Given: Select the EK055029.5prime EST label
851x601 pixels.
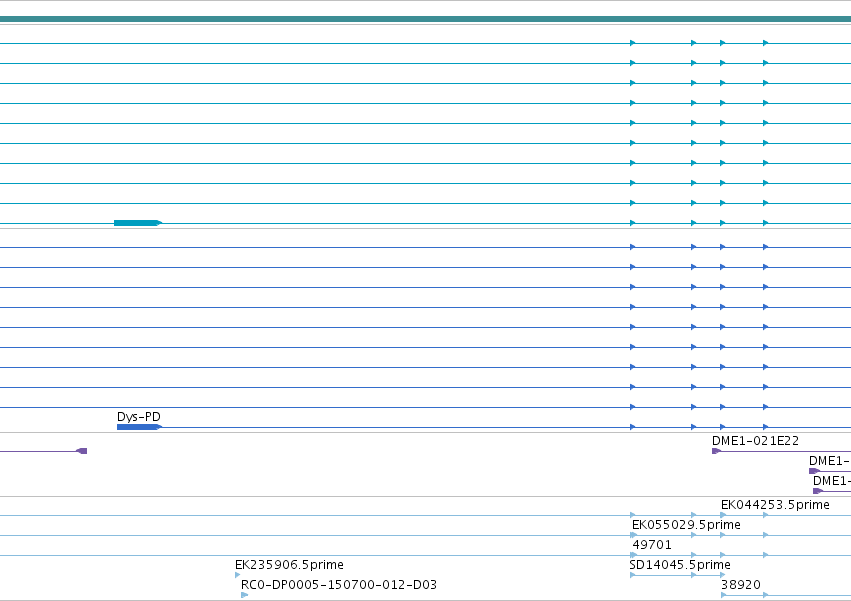Looking at the screenshot, I should [x=686, y=525].
